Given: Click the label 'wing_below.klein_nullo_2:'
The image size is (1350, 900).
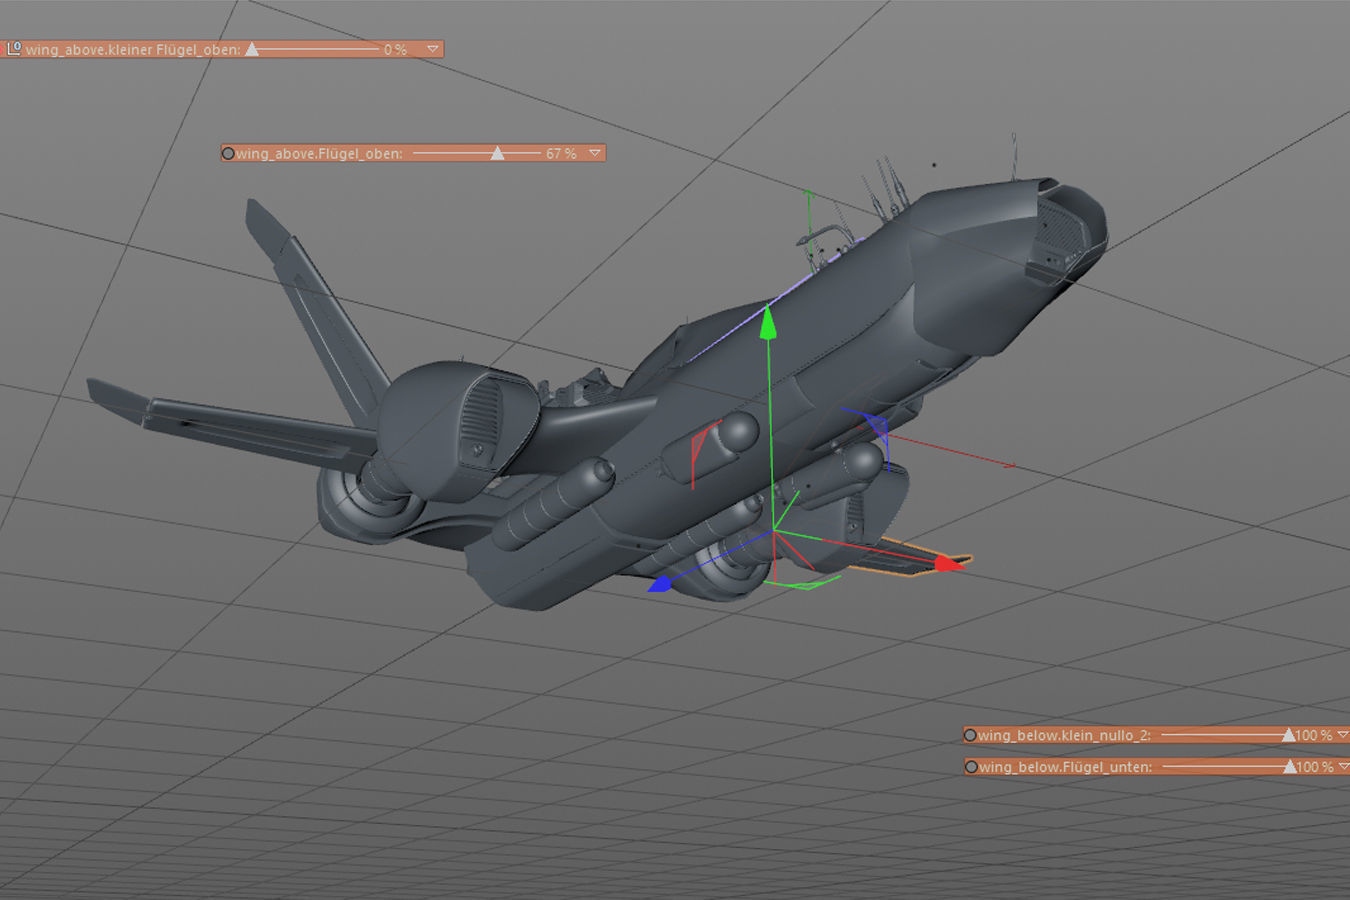Looking at the screenshot, I should click(1064, 735).
